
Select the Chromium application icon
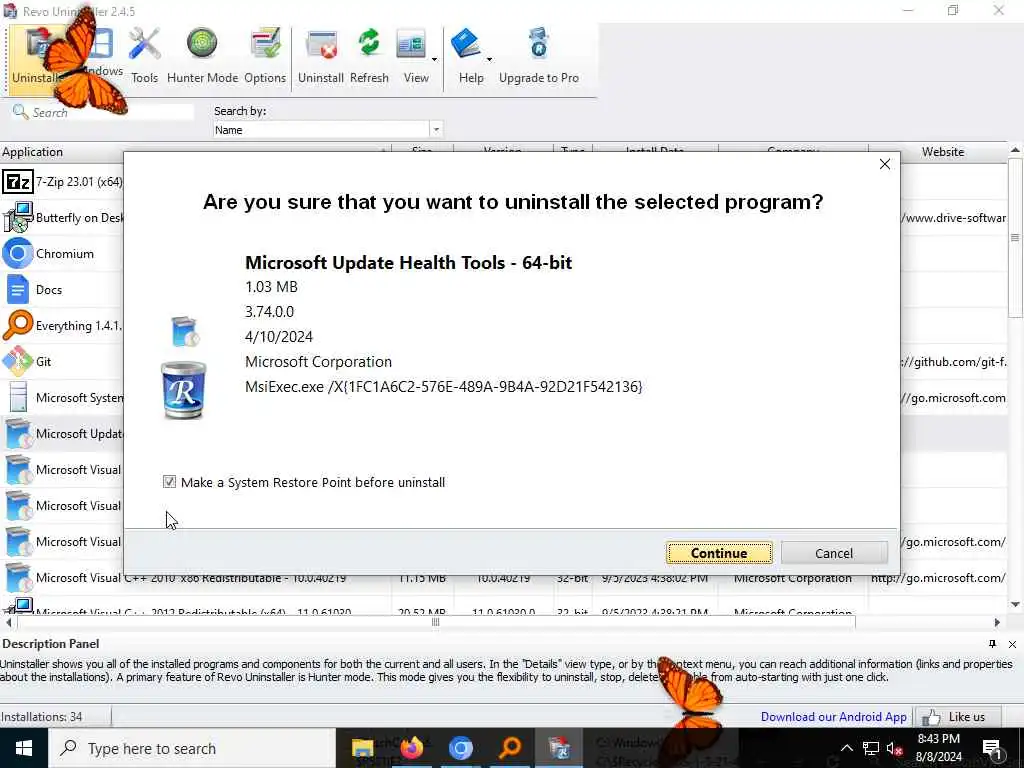(18, 253)
